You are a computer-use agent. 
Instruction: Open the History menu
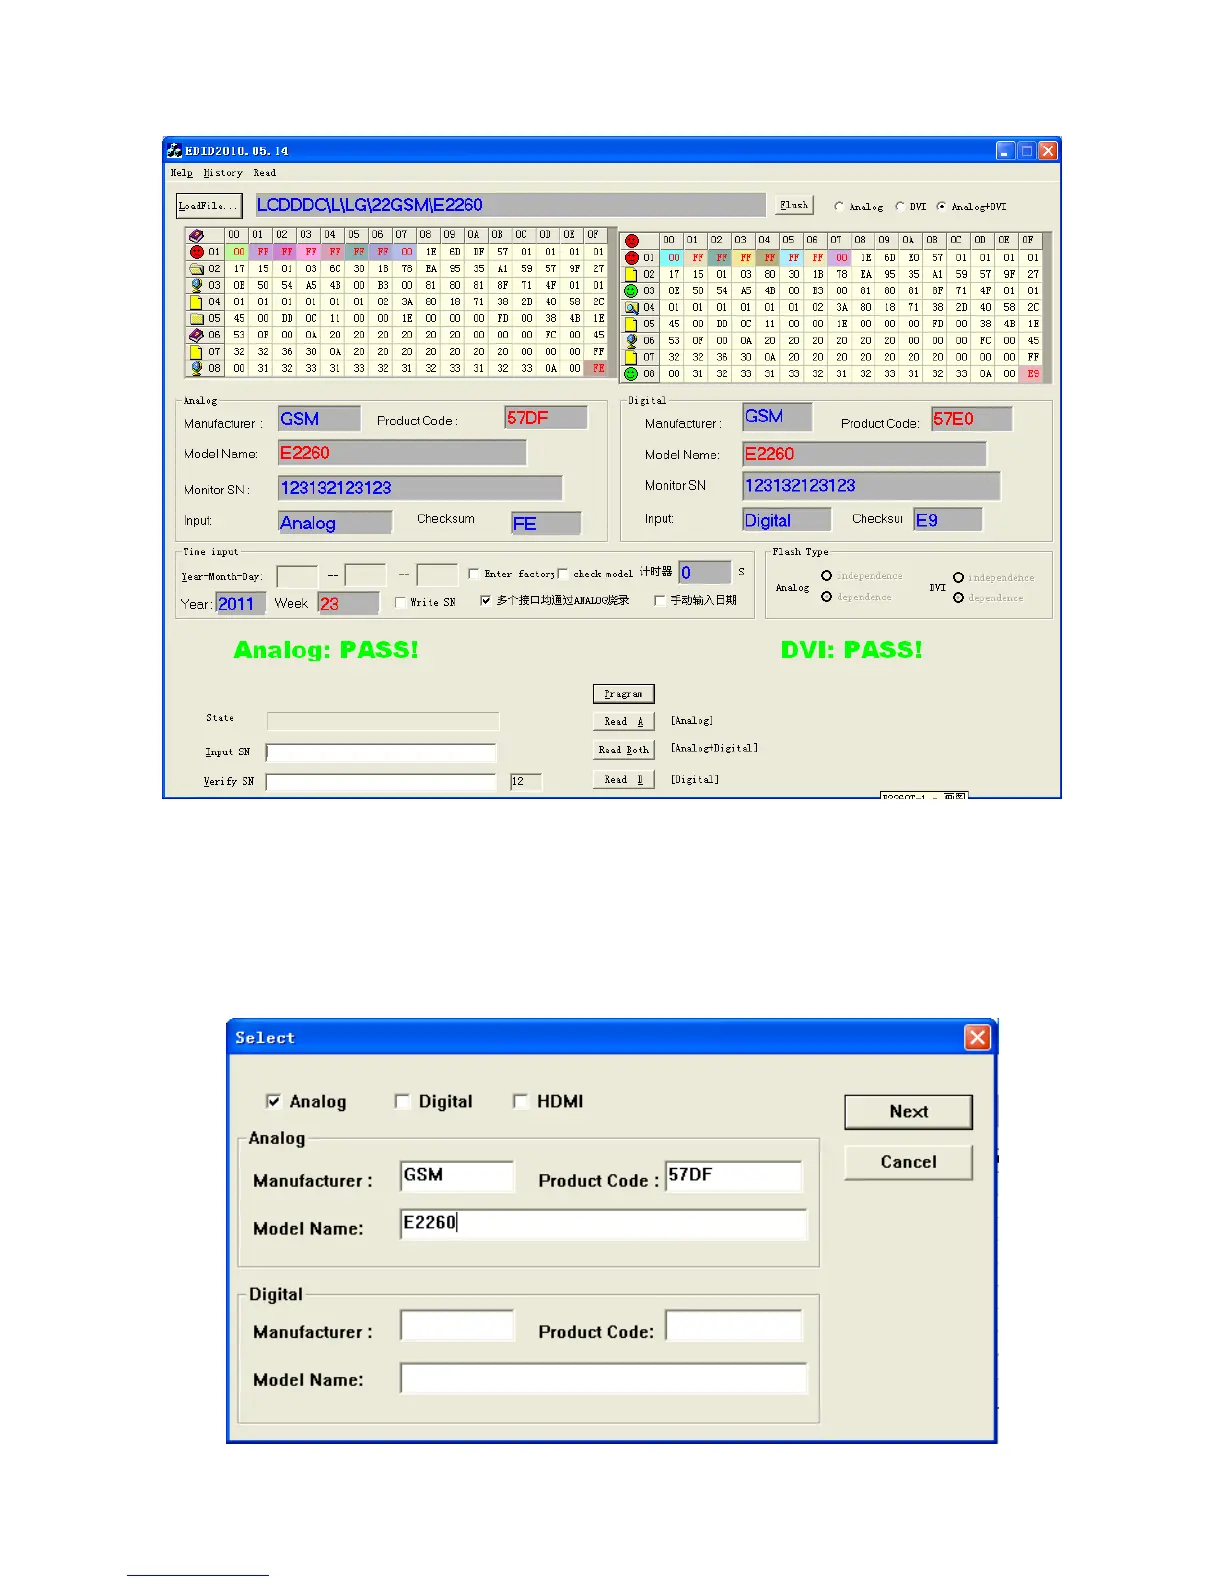(x=222, y=173)
